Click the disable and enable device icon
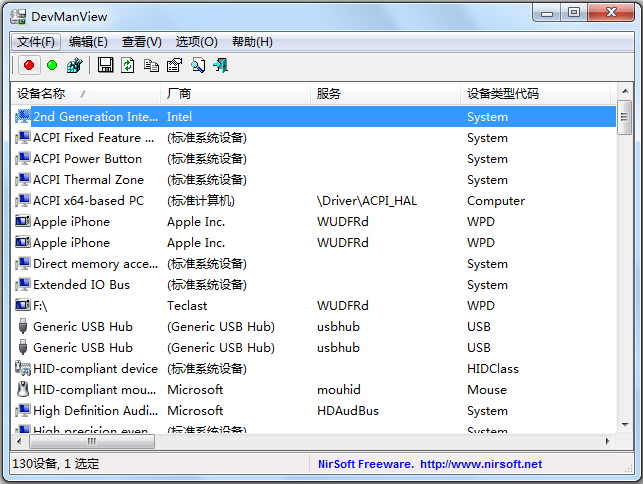Image resolution: width=643 pixels, height=484 pixels. click(x=74, y=66)
